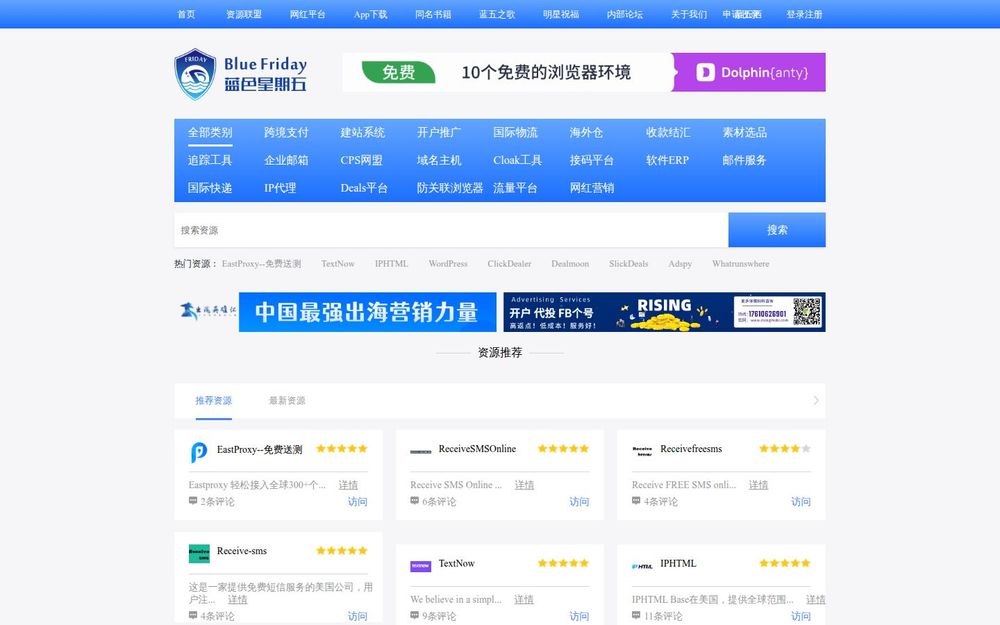Viewport: 1000px width, 625px height.
Task: Expand the tab strip right chevron arrow
Action: pyautogui.click(x=816, y=401)
